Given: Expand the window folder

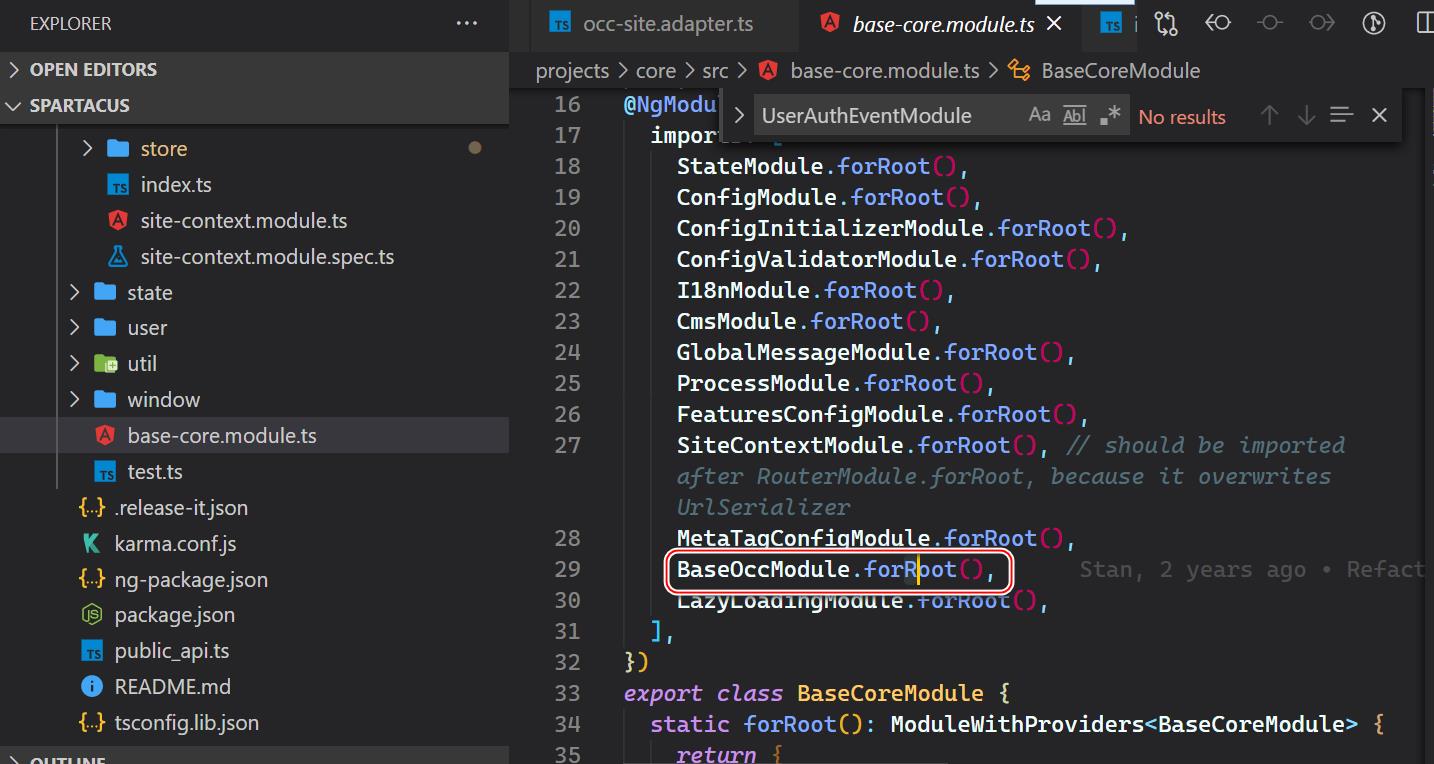Looking at the screenshot, I should pyautogui.click(x=75, y=400).
